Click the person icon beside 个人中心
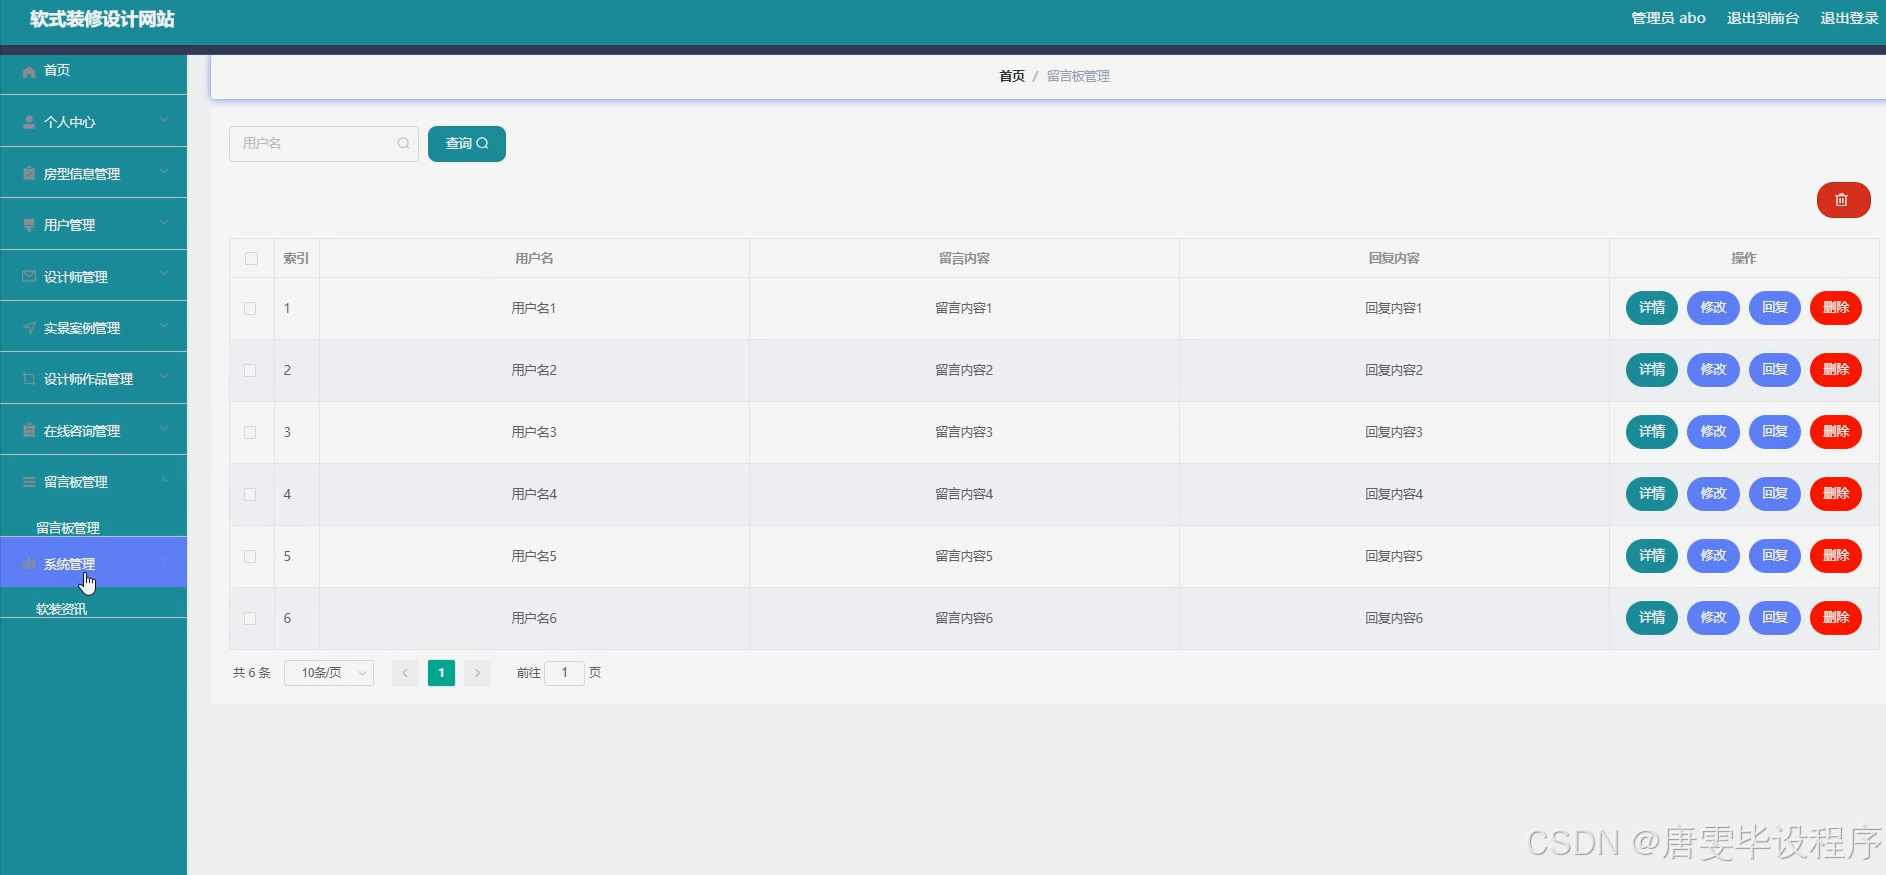Image resolution: width=1886 pixels, height=875 pixels. [29, 122]
